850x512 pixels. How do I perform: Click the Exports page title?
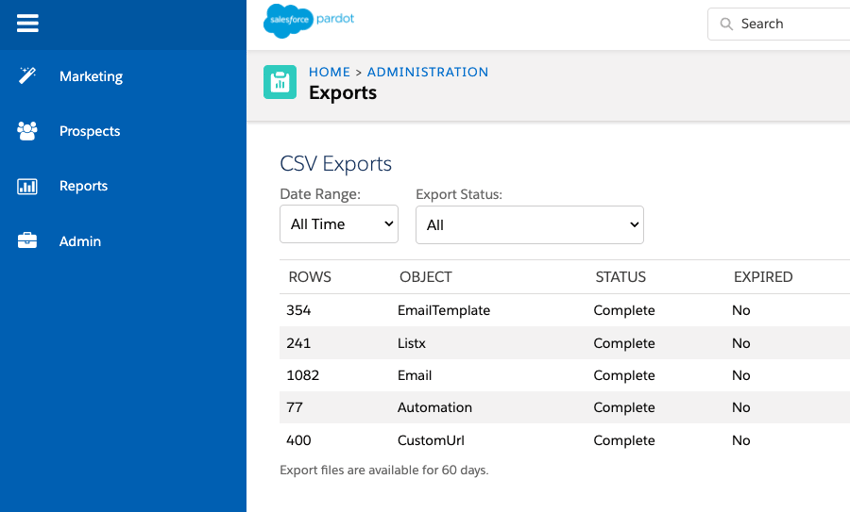coord(343,93)
